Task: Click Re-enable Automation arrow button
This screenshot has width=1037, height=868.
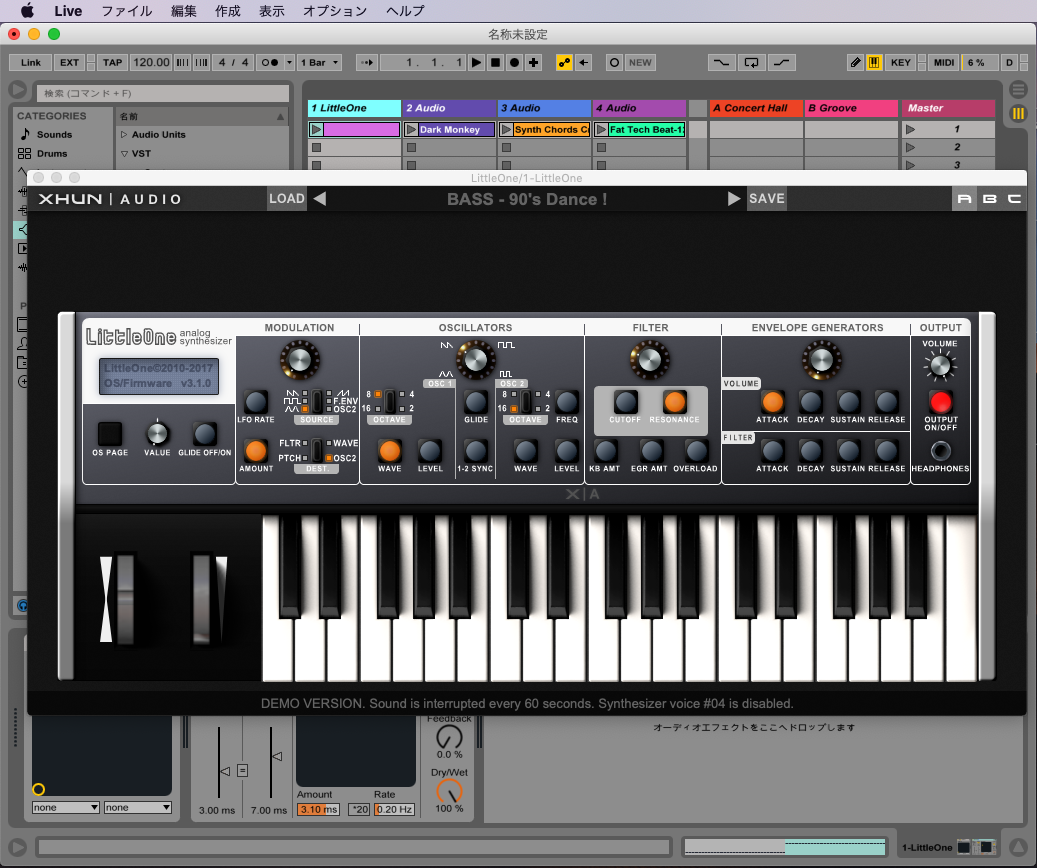Action: [x=583, y=62]
